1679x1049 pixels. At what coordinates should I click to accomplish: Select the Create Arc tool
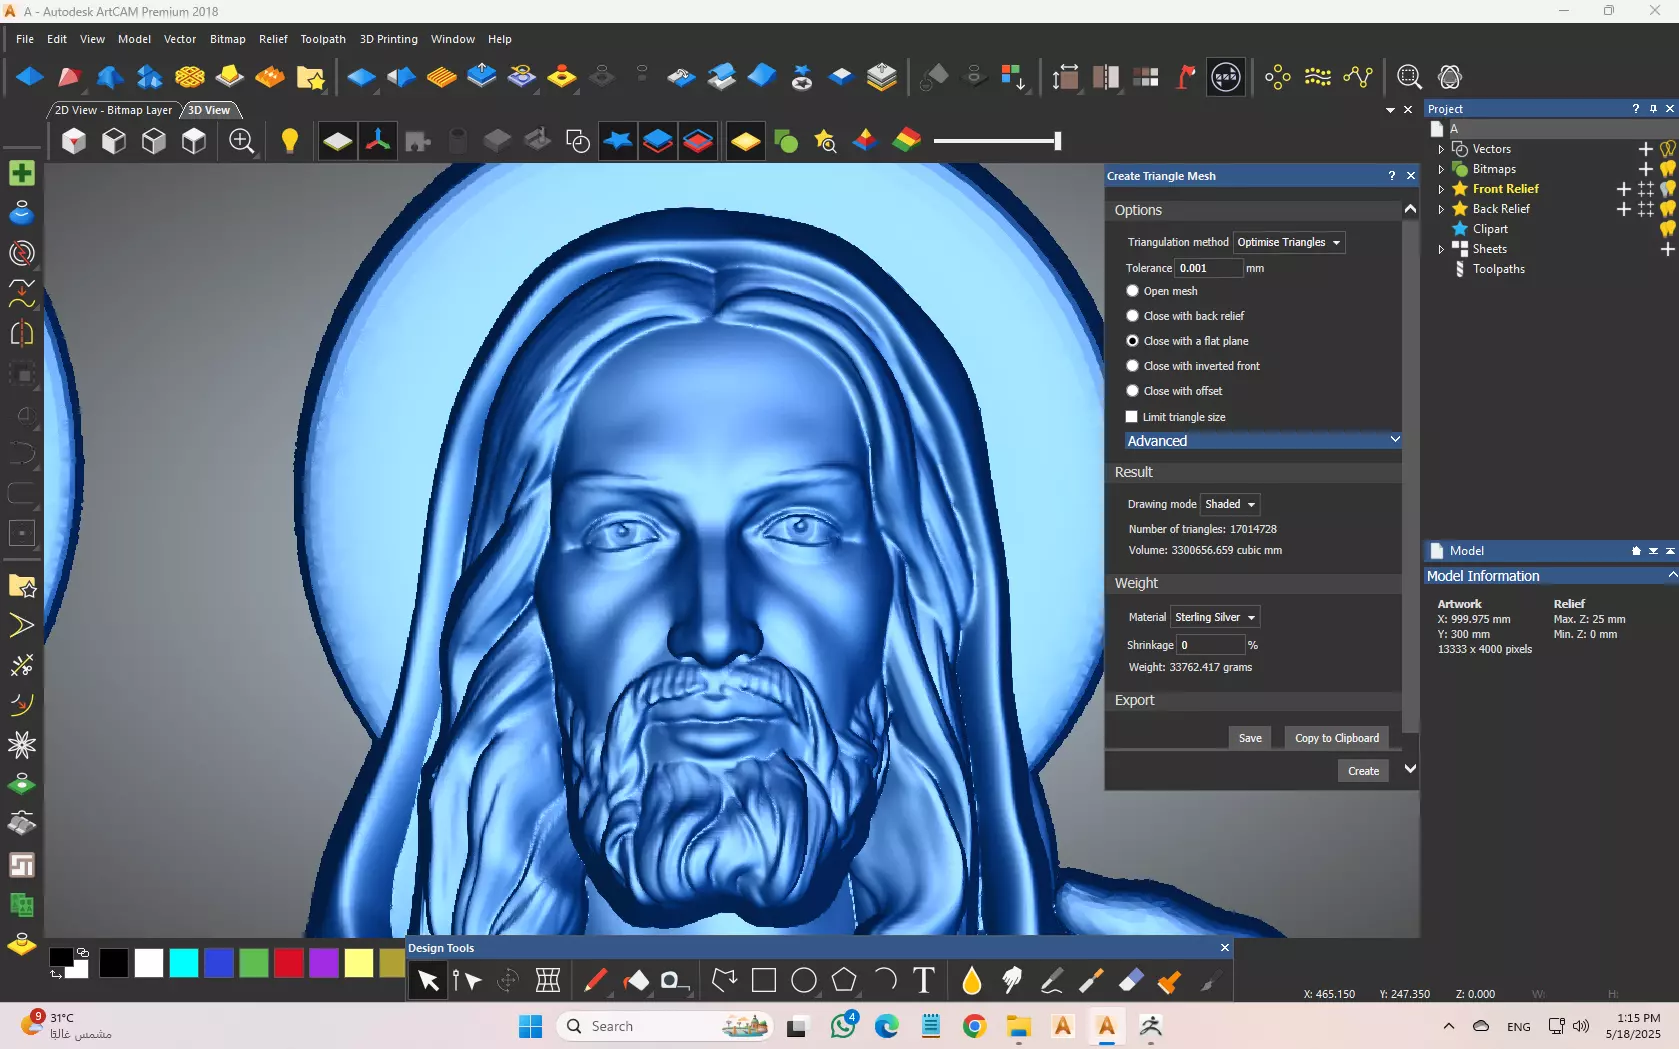pyautogui.click(x=884, y=981)
